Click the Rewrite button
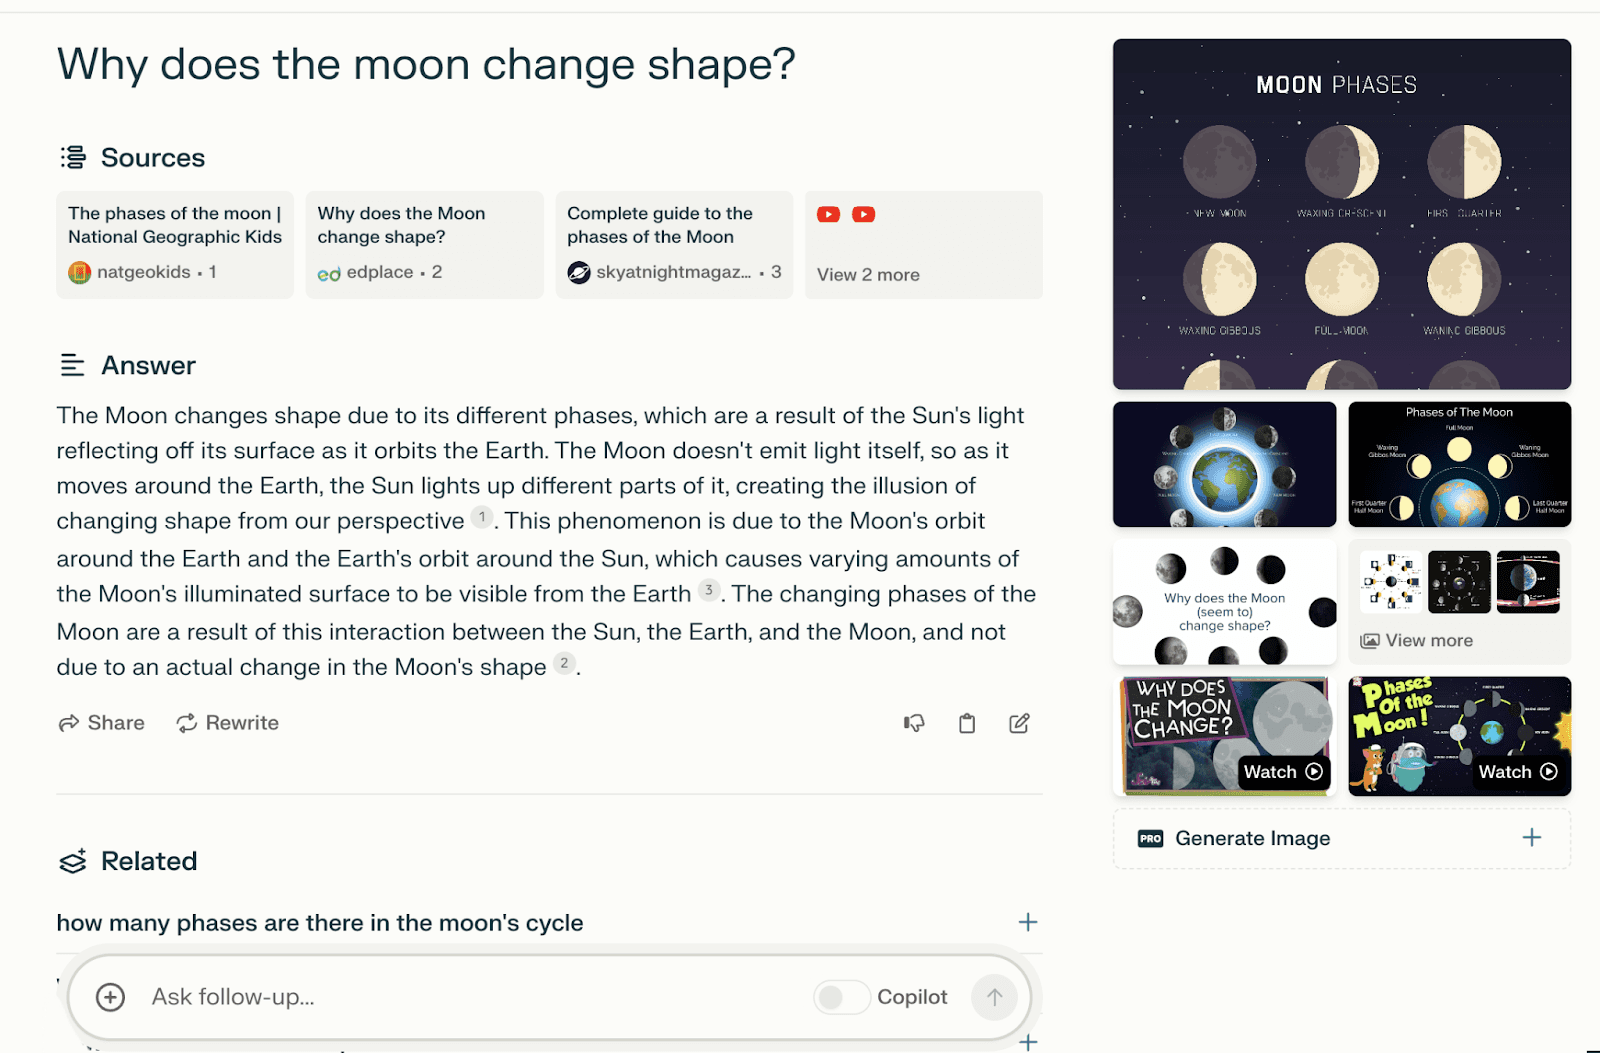The image size is (1600, 1053). [228, 723]
